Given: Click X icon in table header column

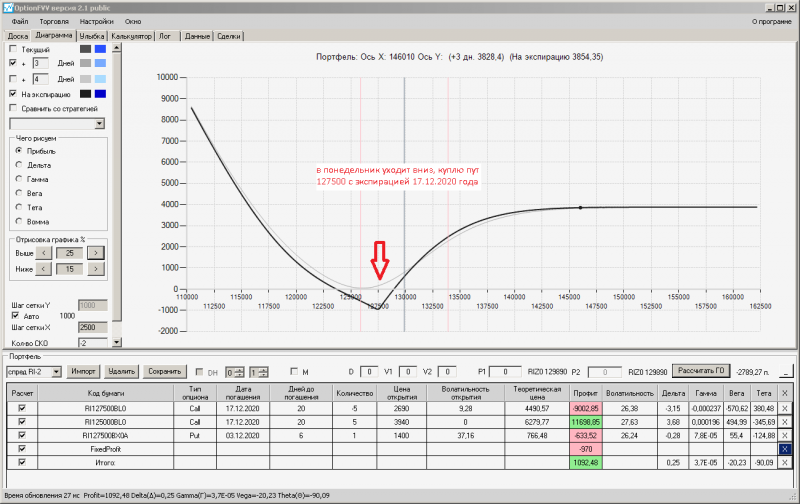Looking at the screenshot, I should pyautogui.click(x=785, y=393).
